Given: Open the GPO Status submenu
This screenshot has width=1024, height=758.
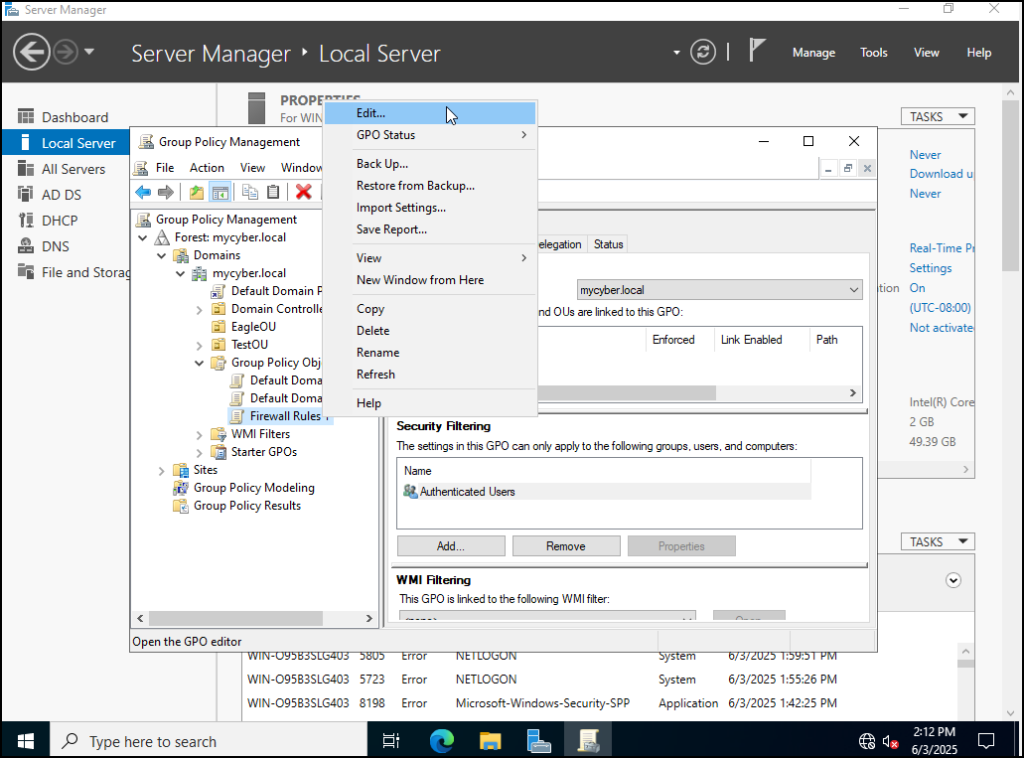Looking at the screenshot, I should (x=430, y=135).
